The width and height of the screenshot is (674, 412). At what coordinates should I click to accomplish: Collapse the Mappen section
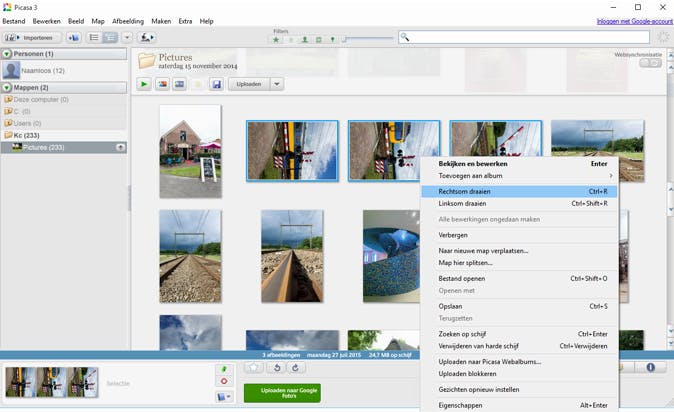coord(7,88)
